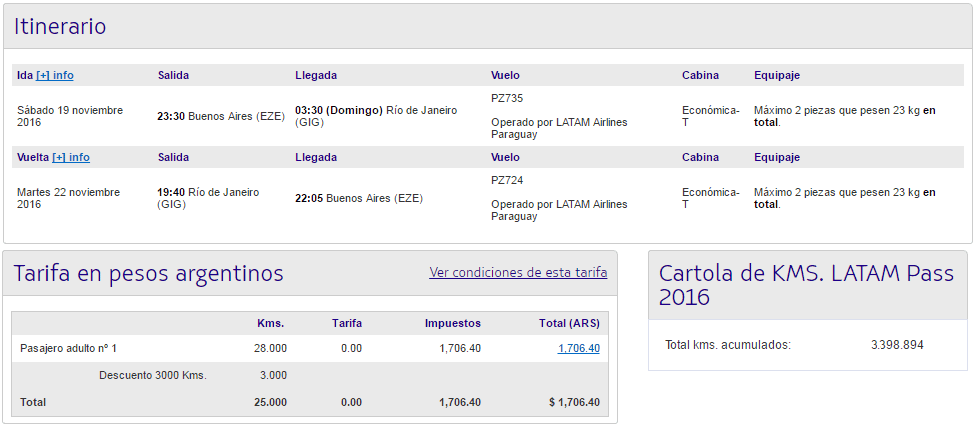Image resolution: width=977 pixels, height=425 pixels.
Task: Select the text 'Martes 22 noviembre 2016'
Action: click(x=69, y=198)
